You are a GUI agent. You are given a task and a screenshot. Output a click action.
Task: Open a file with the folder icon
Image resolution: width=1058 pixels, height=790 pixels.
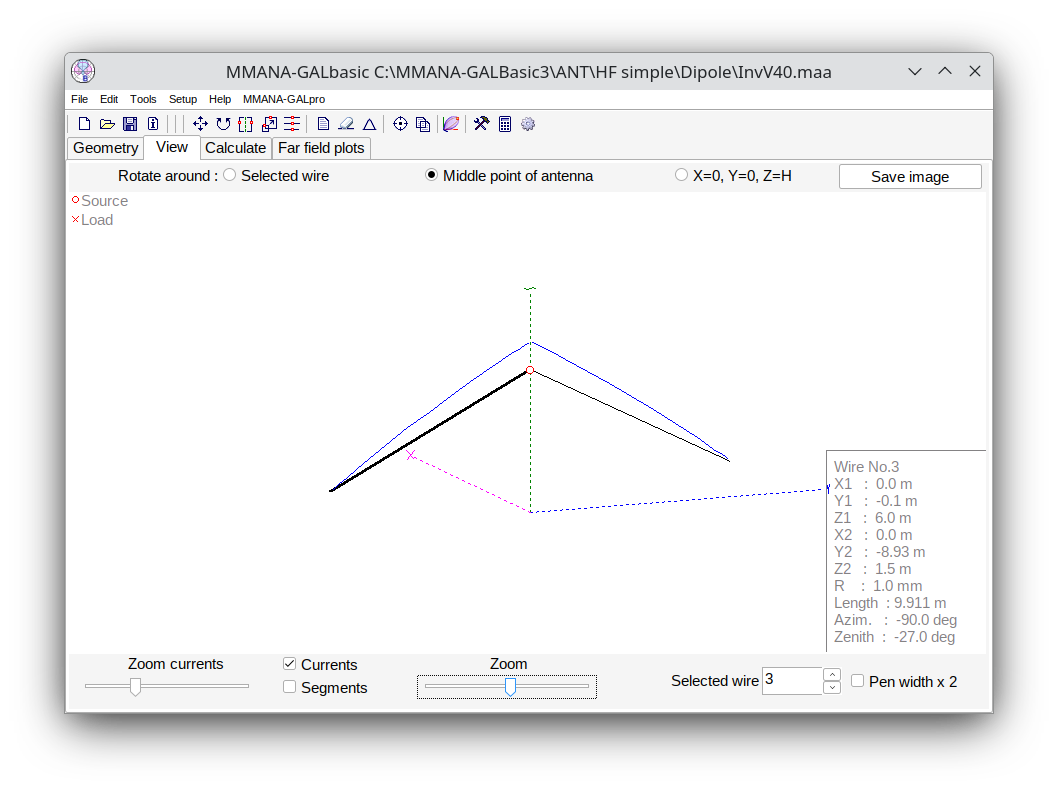(107, 124)
